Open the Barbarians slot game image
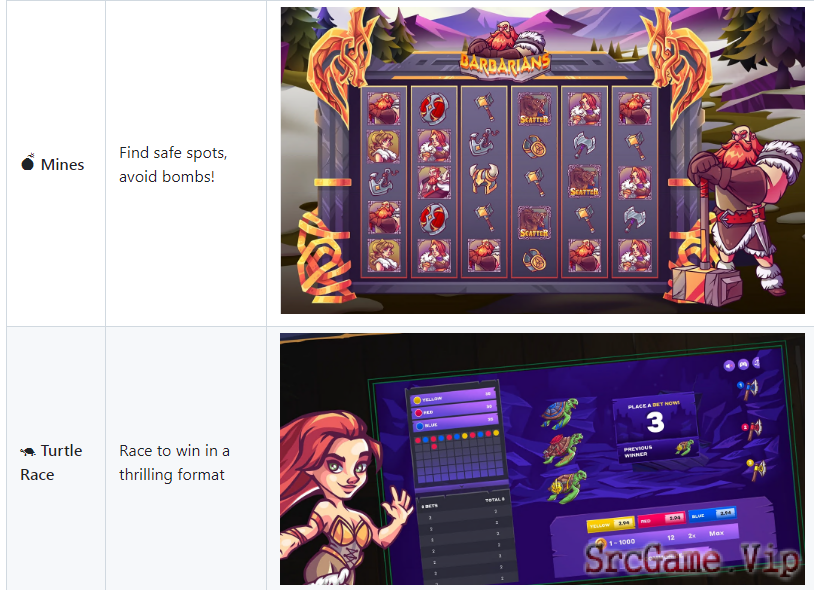The width and height of the screenshot is (814, 590). coord(542,160)
